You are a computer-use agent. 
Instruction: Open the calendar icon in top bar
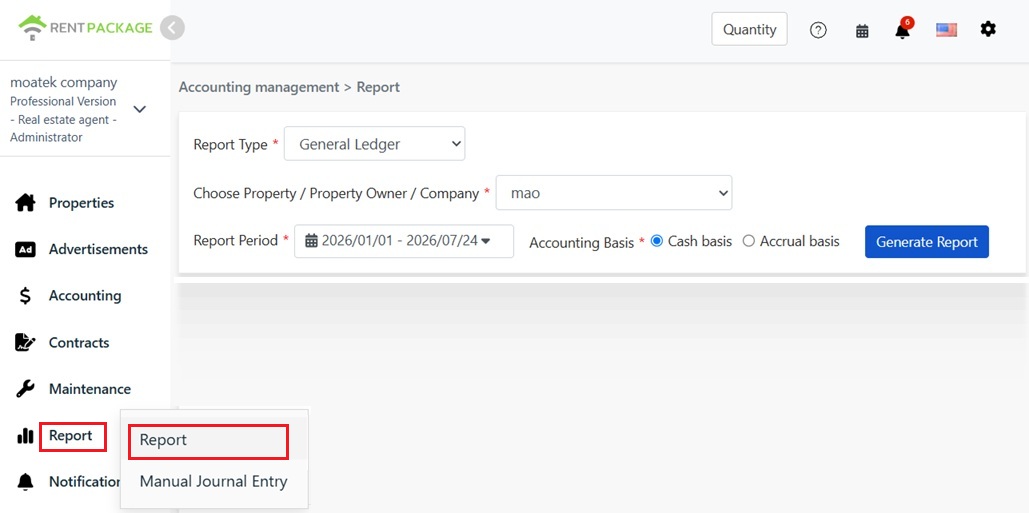click(862, 30)
